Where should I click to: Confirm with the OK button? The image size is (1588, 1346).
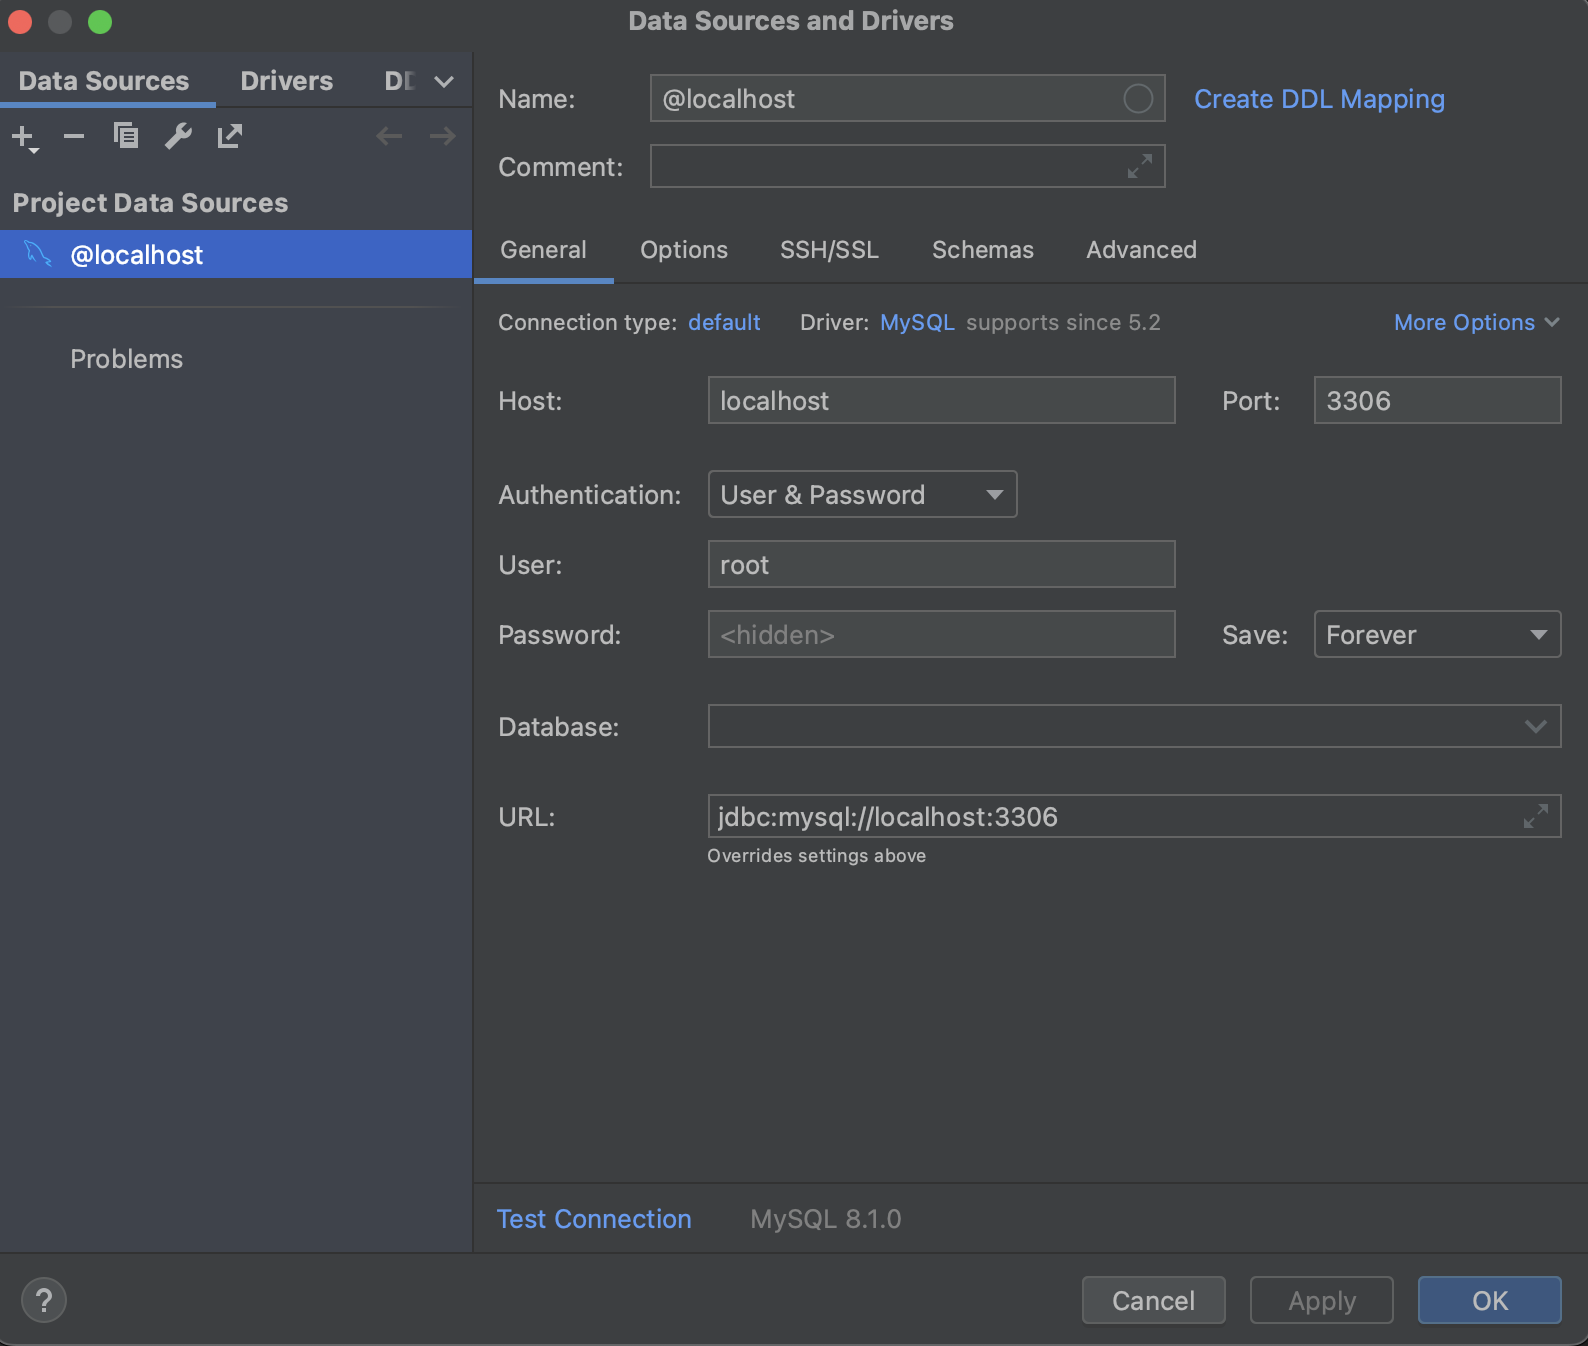[x=1489, y=1300]
